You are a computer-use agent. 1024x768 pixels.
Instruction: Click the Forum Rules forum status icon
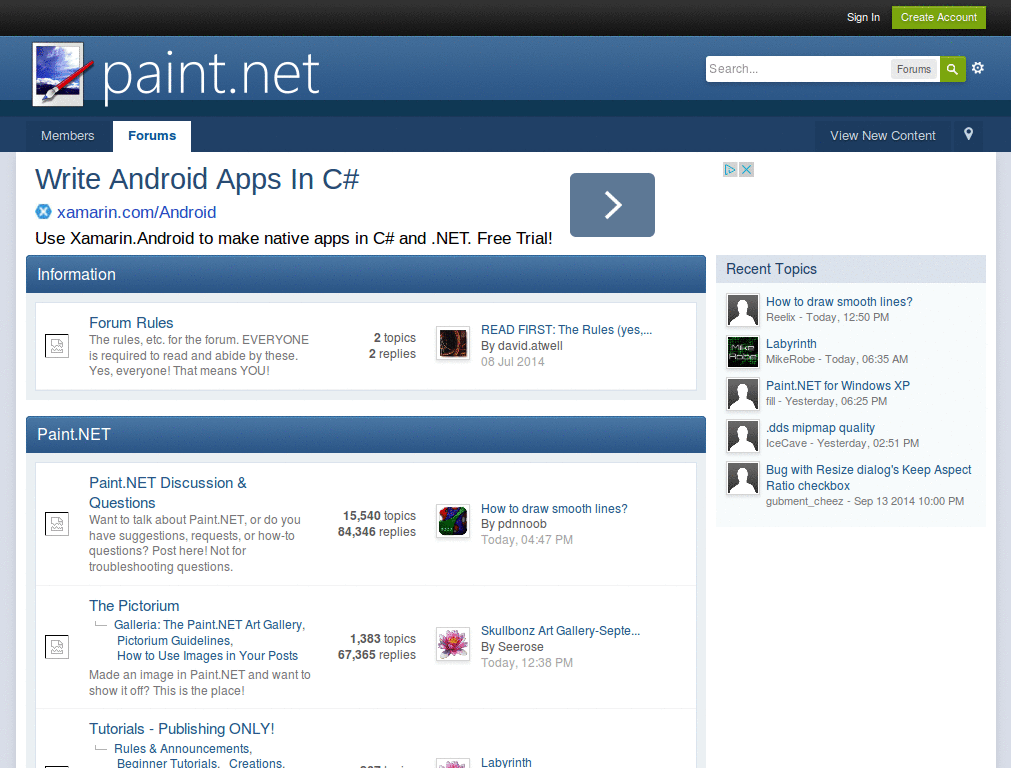(x=57, y=345)
